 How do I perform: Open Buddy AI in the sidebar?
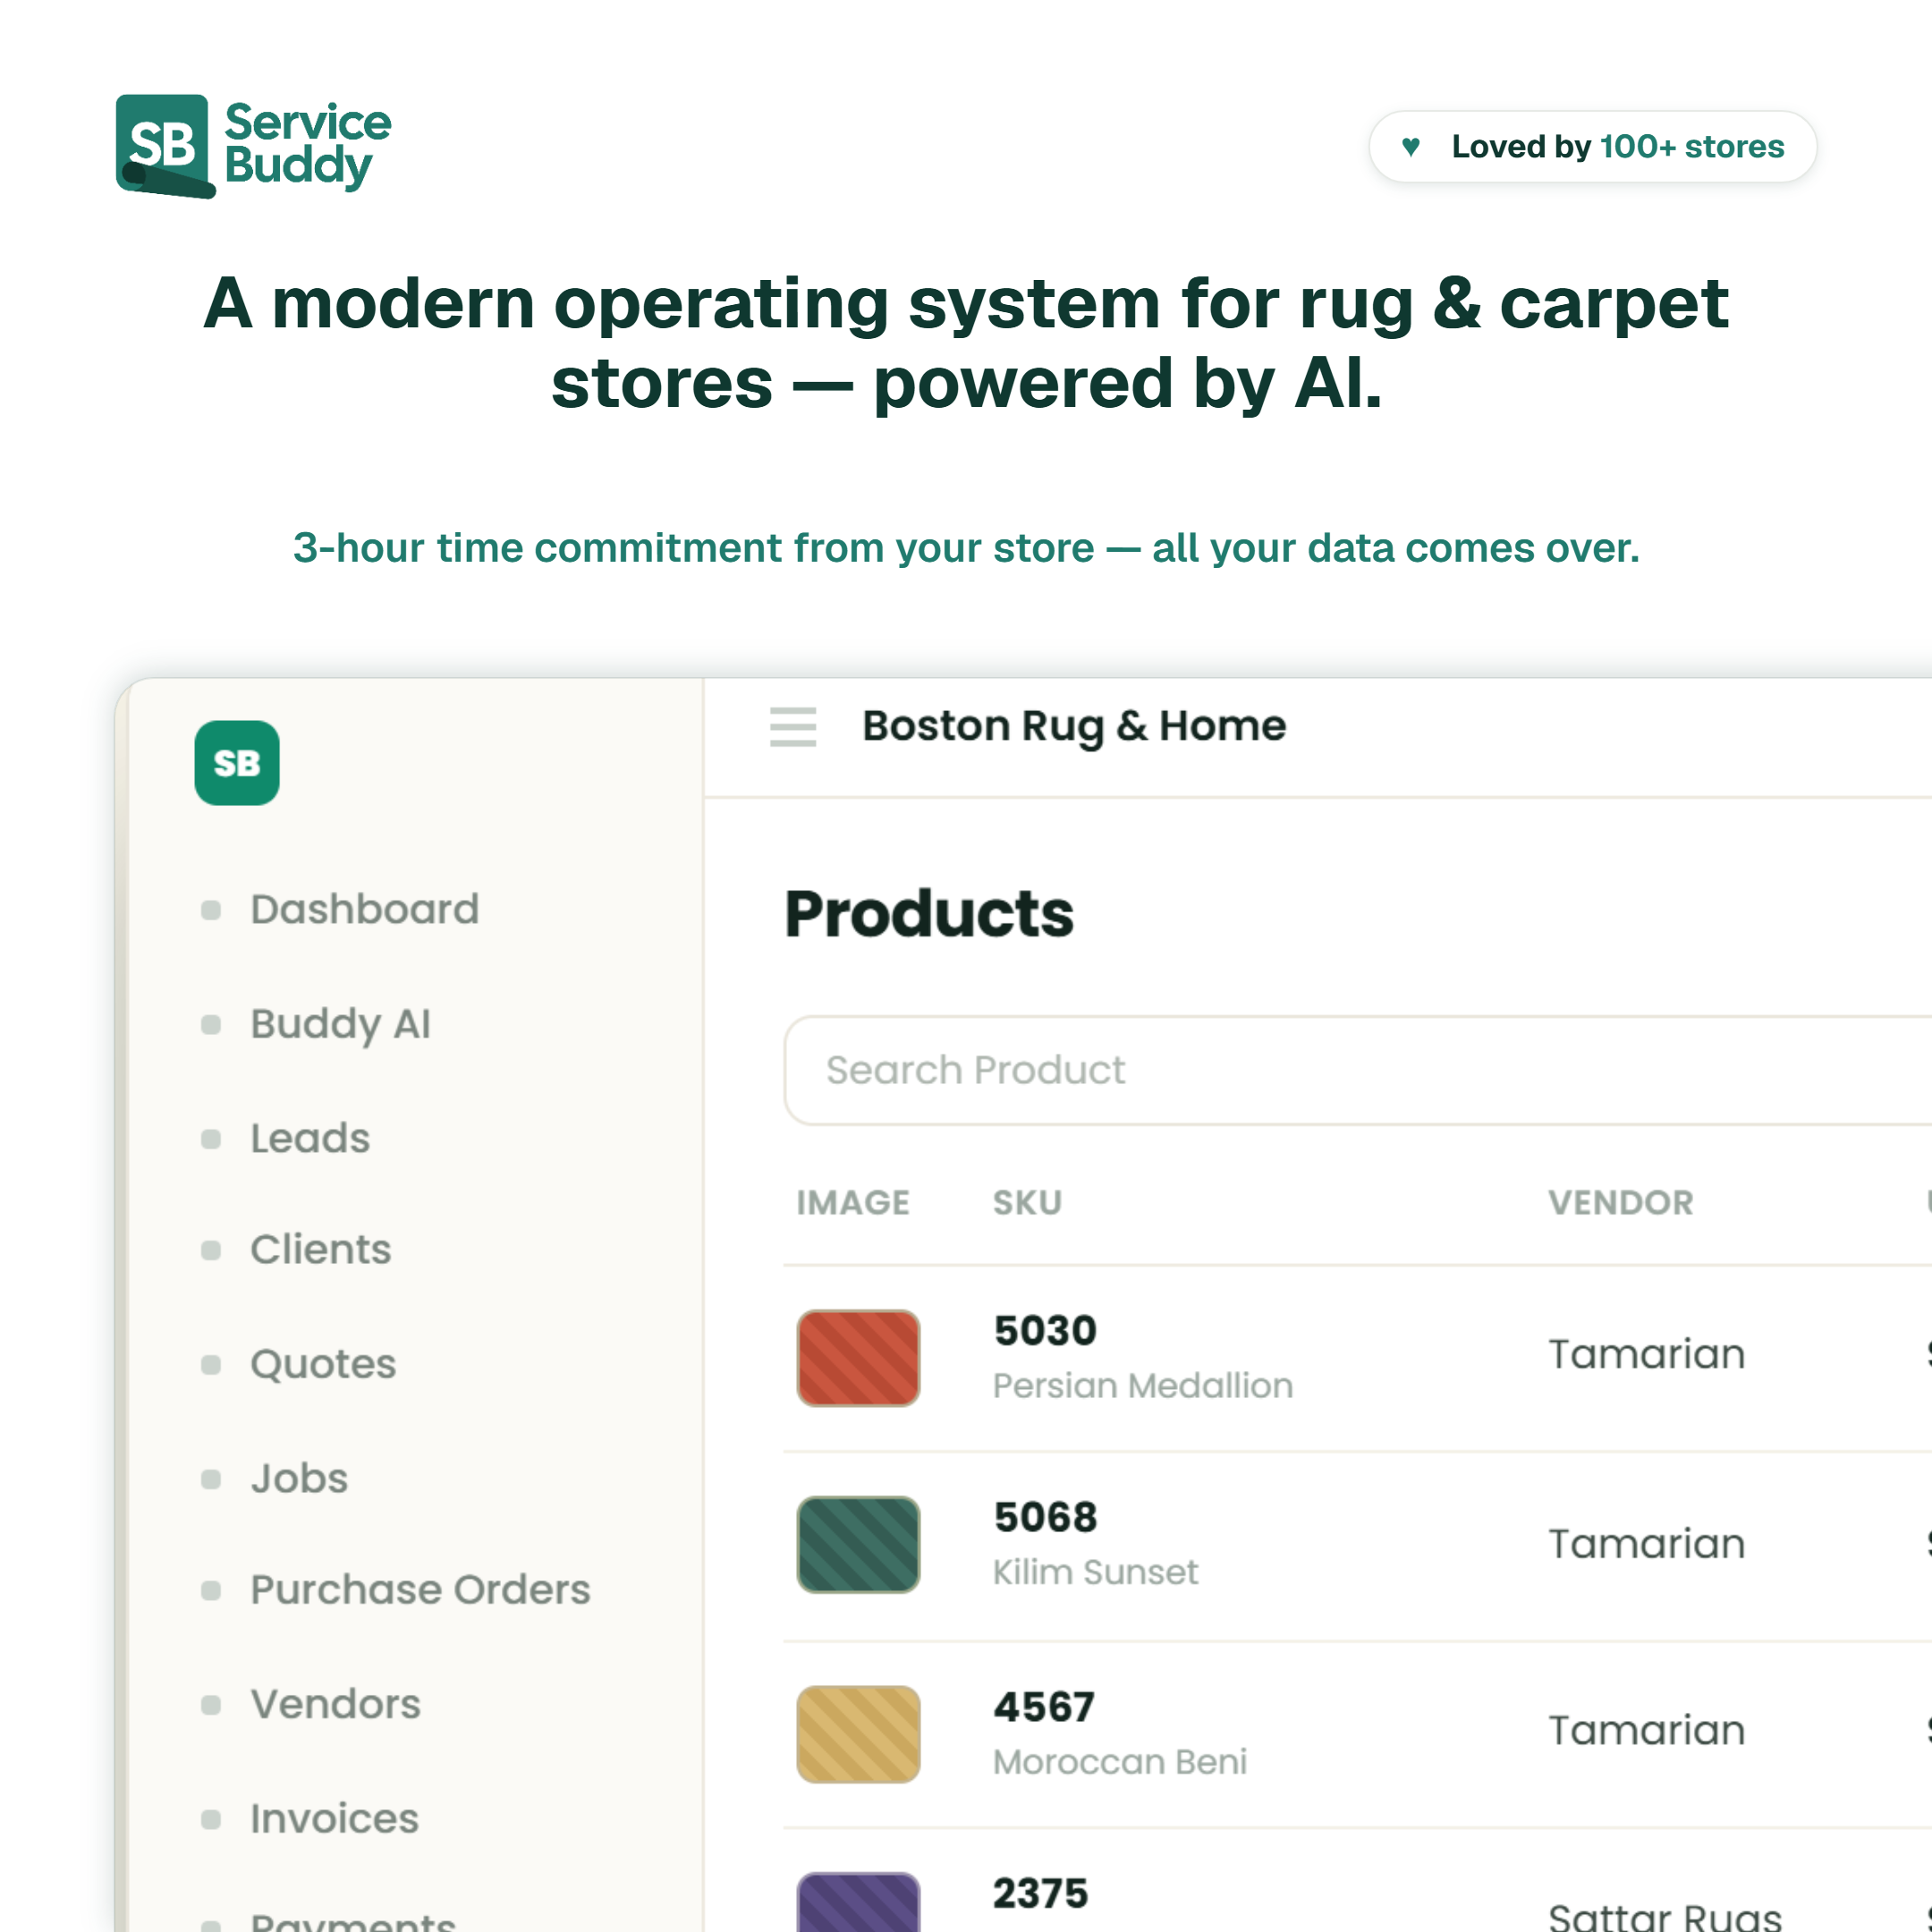tap(340, 1024)
